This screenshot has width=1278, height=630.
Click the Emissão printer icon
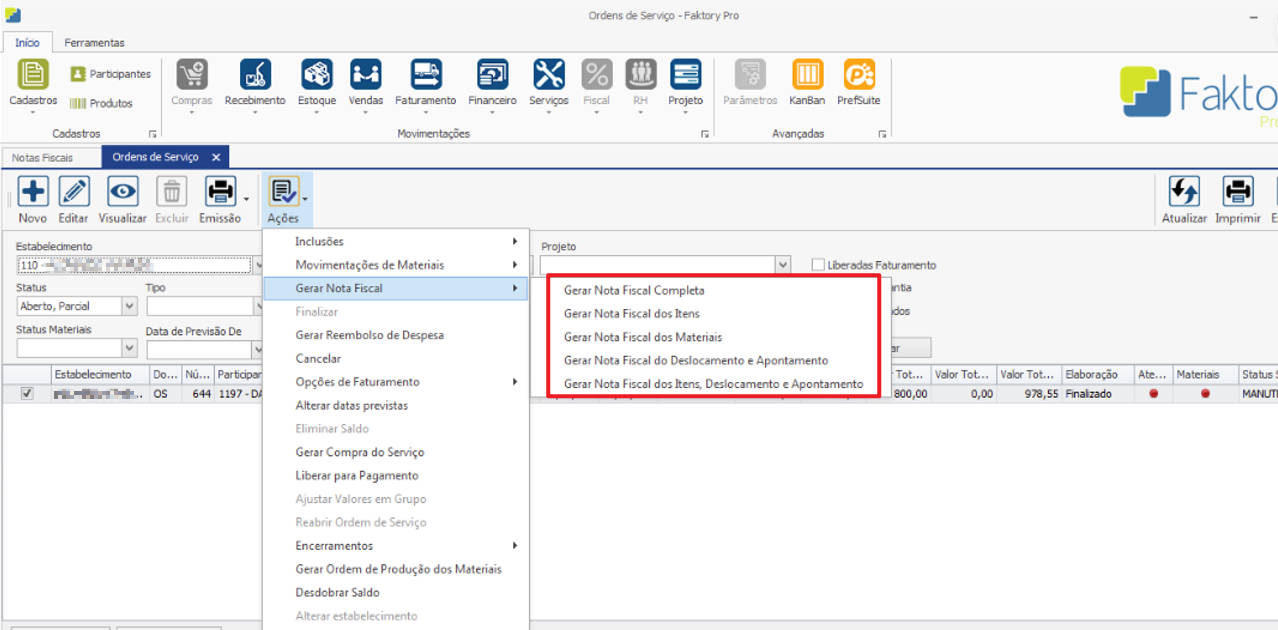click(x=220, y=192)
